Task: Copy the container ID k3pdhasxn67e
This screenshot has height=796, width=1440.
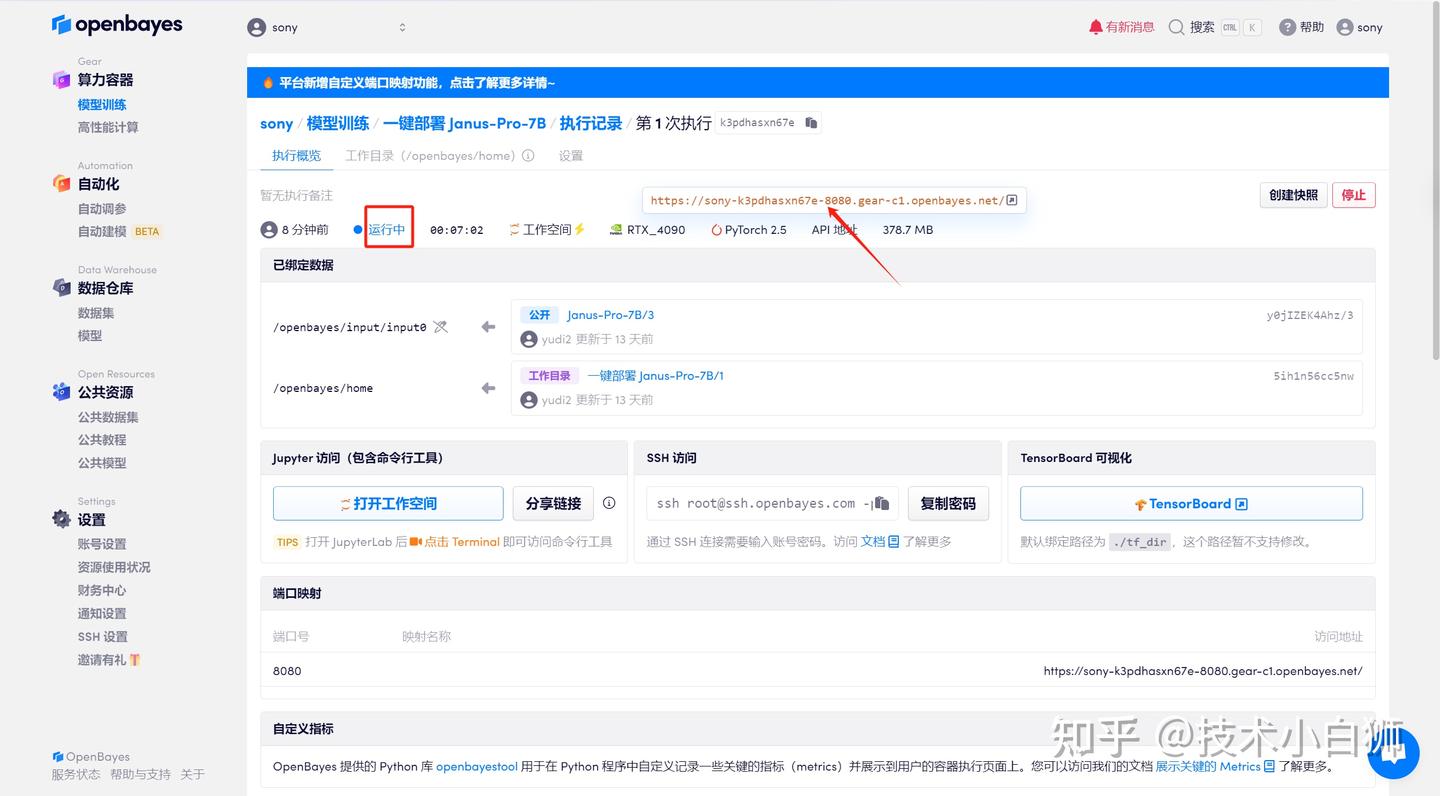Action: click(811, 122)
